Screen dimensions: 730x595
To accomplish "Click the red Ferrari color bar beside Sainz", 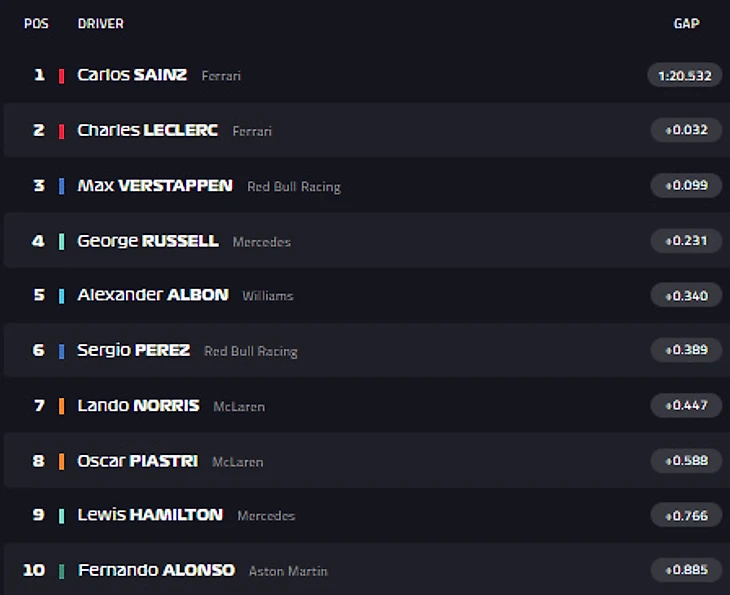I will tap(62, 75).
